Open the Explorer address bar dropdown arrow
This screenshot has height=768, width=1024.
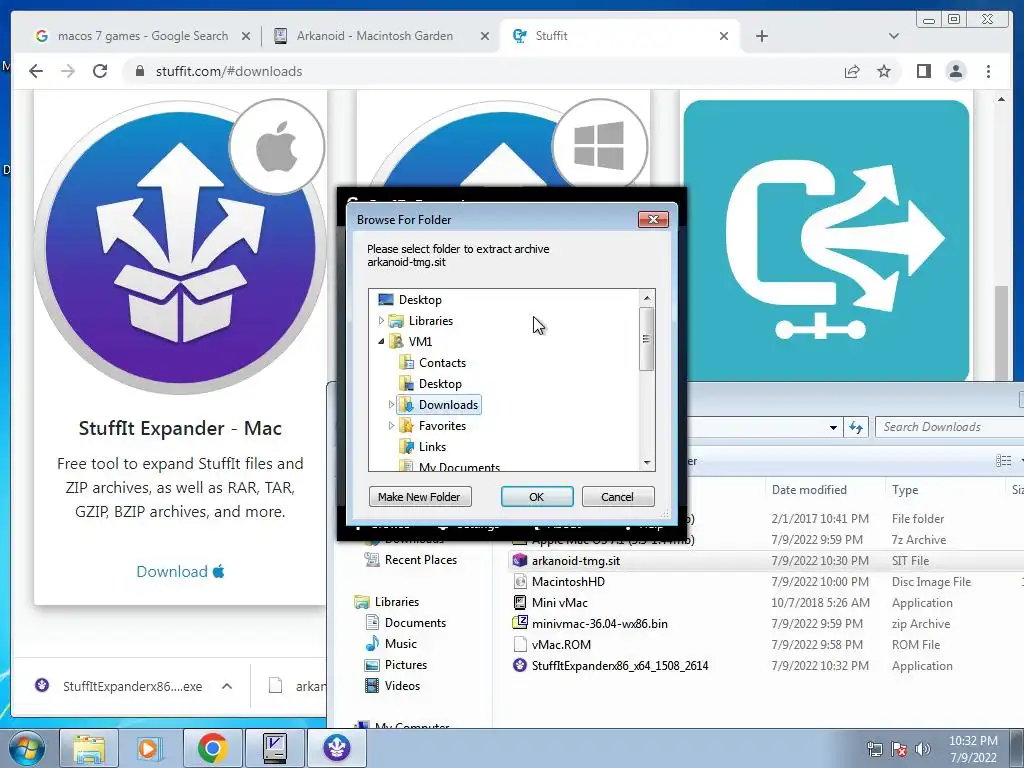833,428
